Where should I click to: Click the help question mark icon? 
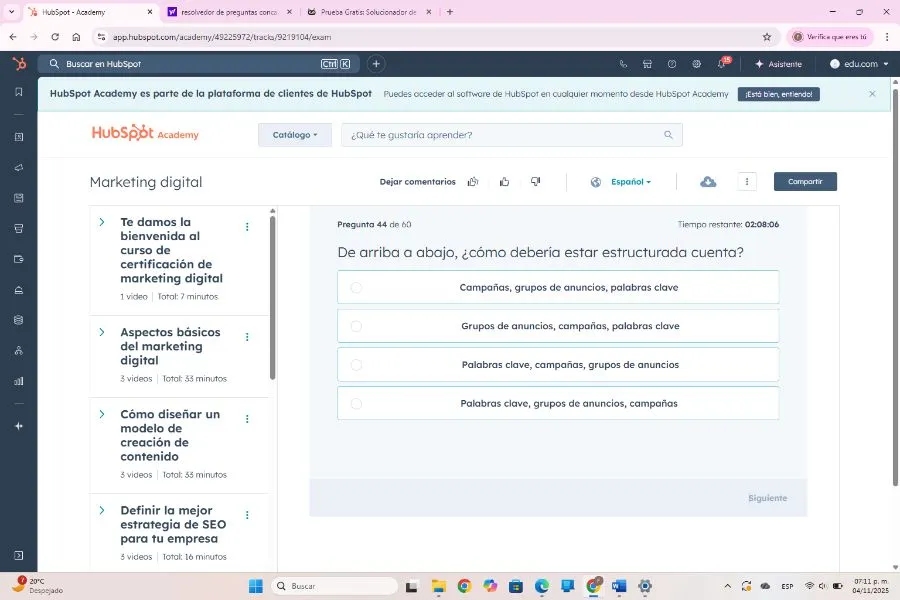(672, 64)
